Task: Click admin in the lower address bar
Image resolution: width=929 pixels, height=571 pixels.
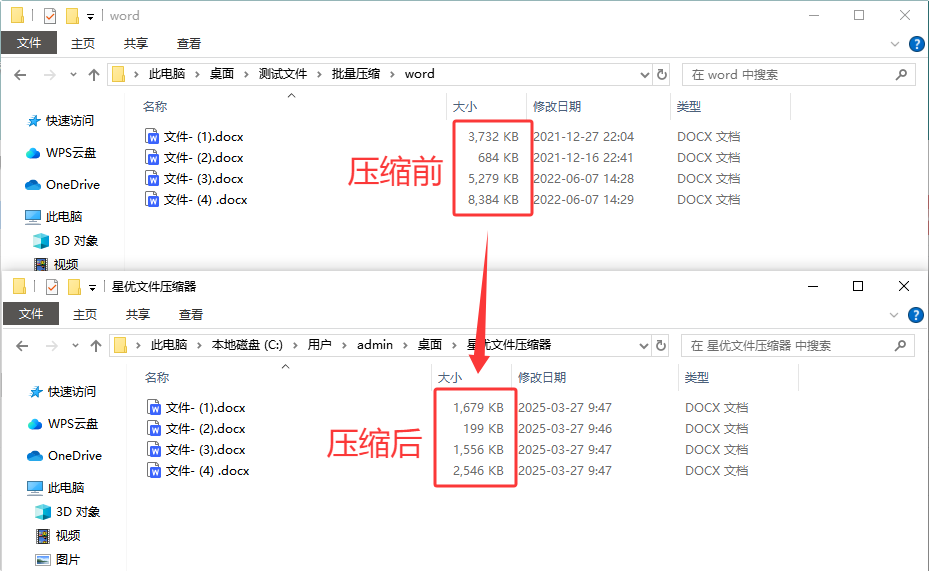Action: click(x=374, y=345)
